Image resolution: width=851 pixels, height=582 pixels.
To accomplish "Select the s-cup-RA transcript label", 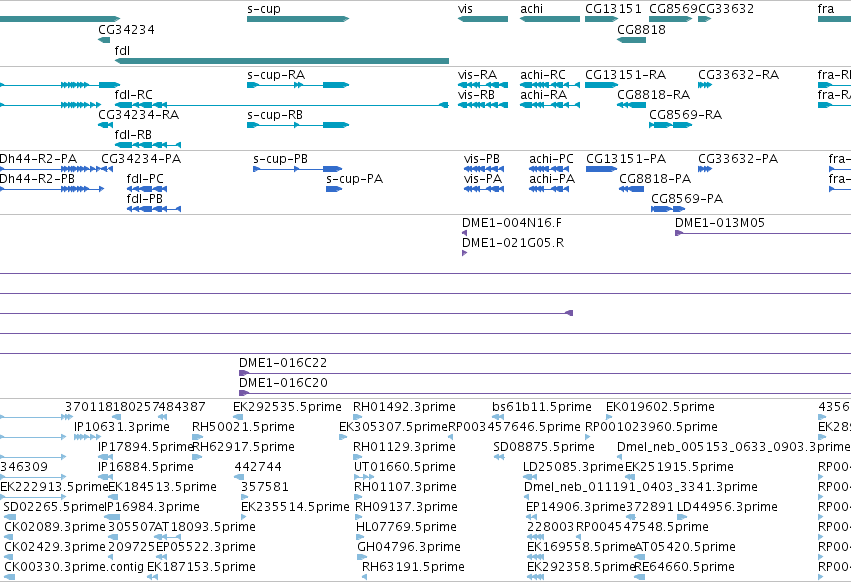I will (276, 74).
